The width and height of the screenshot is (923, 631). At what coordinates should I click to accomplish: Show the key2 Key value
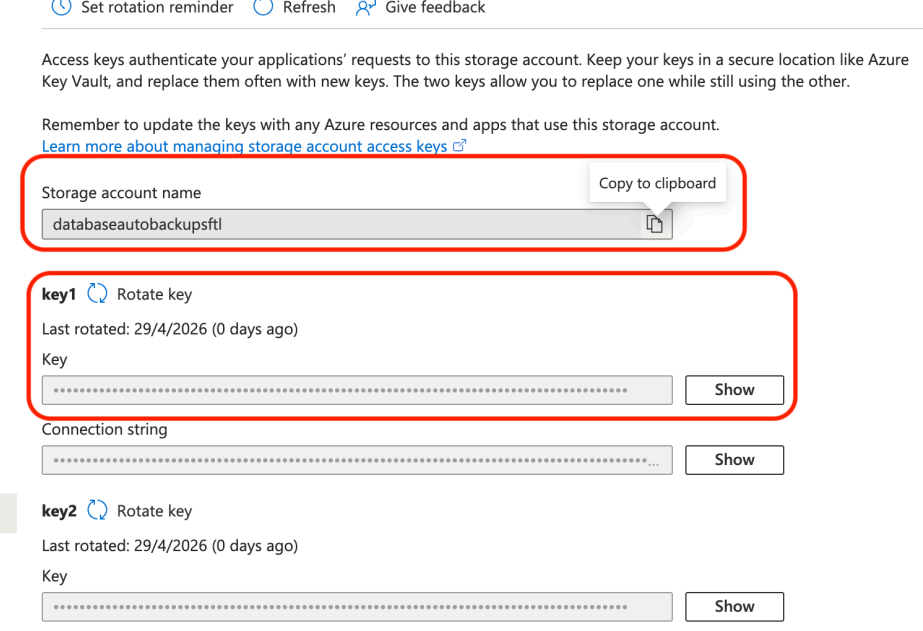point(734,606)
